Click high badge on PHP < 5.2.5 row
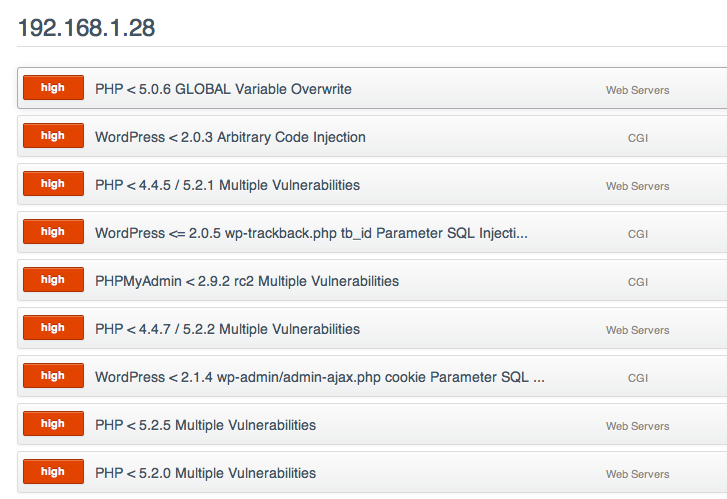 (x=53, y=423)
